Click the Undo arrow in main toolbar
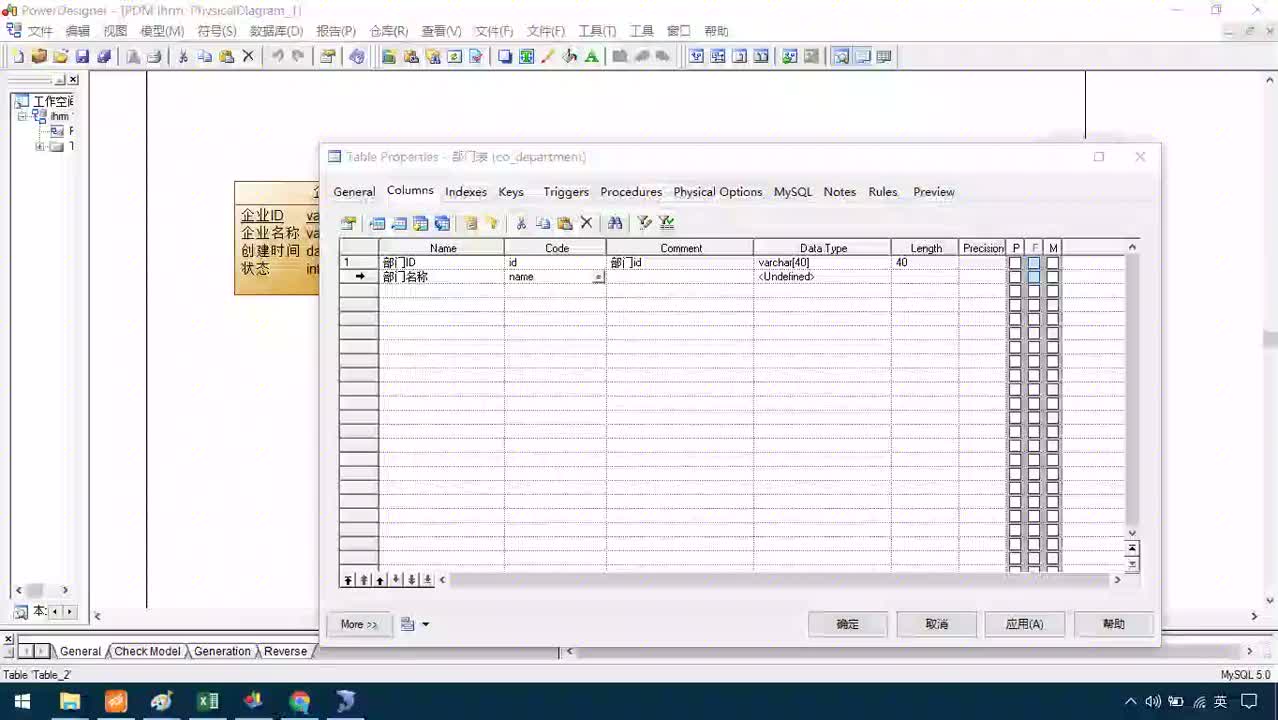Viewport: 1278px width, 720px height. coord(277,57)
